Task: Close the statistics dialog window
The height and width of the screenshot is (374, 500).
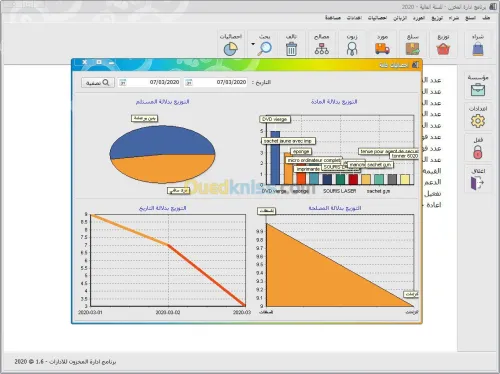Action: pos(85,62)
